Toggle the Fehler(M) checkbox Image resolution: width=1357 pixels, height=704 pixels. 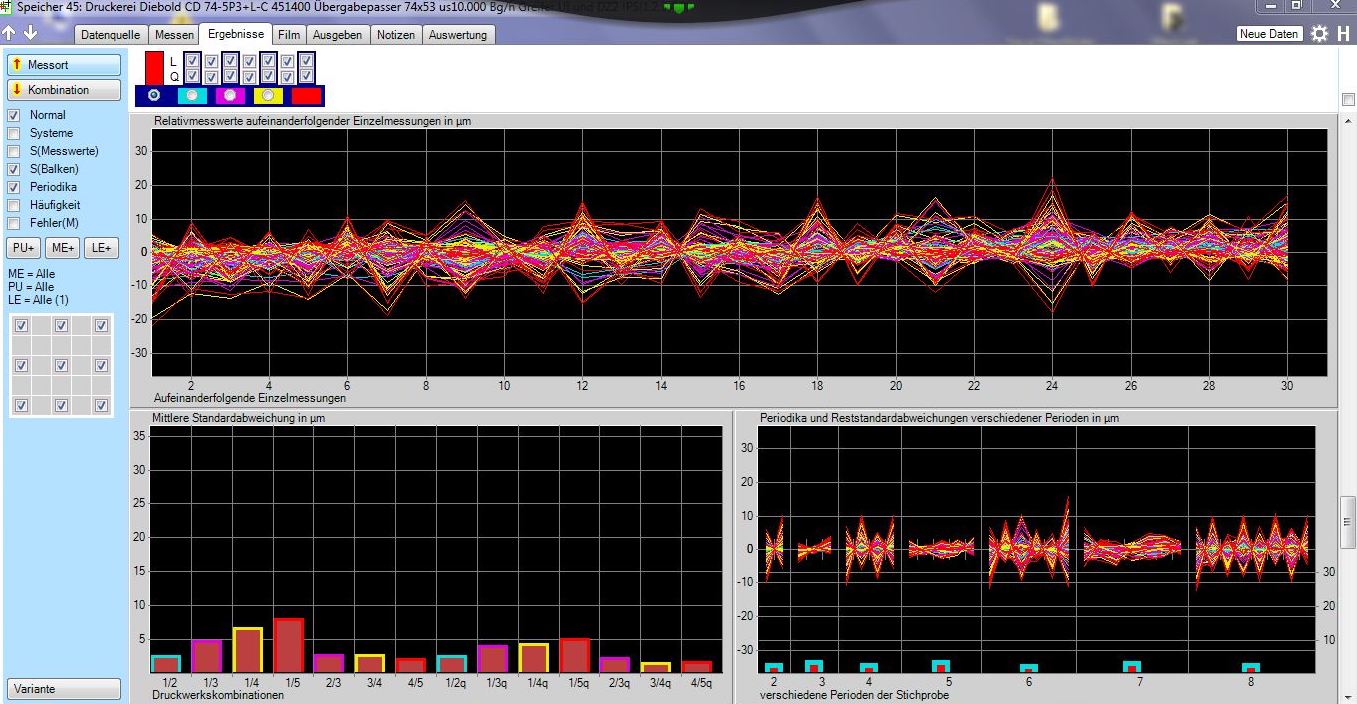pos(14,223)
